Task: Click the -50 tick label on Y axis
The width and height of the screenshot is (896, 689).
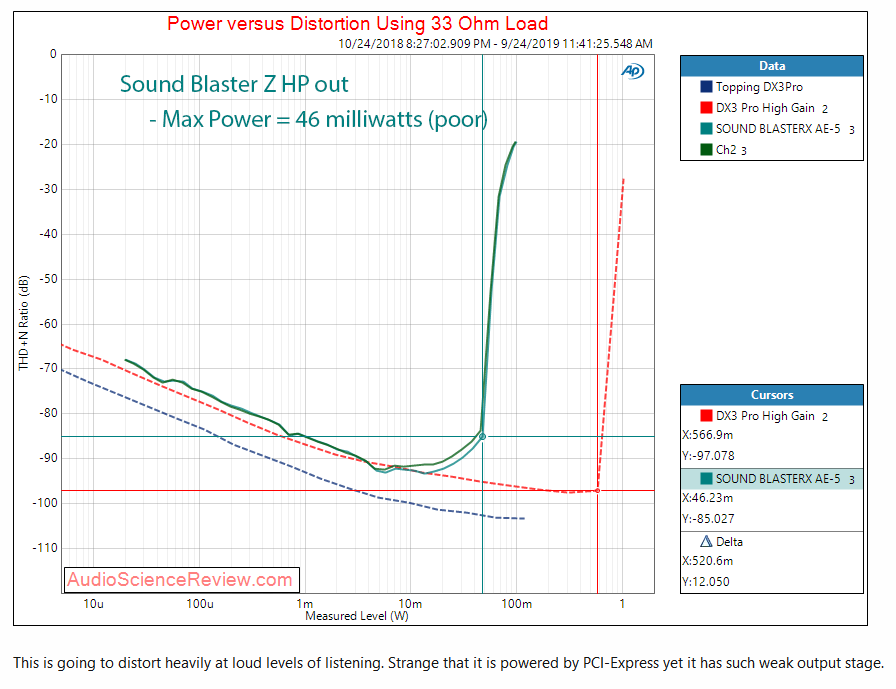Action: (x=48, y=279)
